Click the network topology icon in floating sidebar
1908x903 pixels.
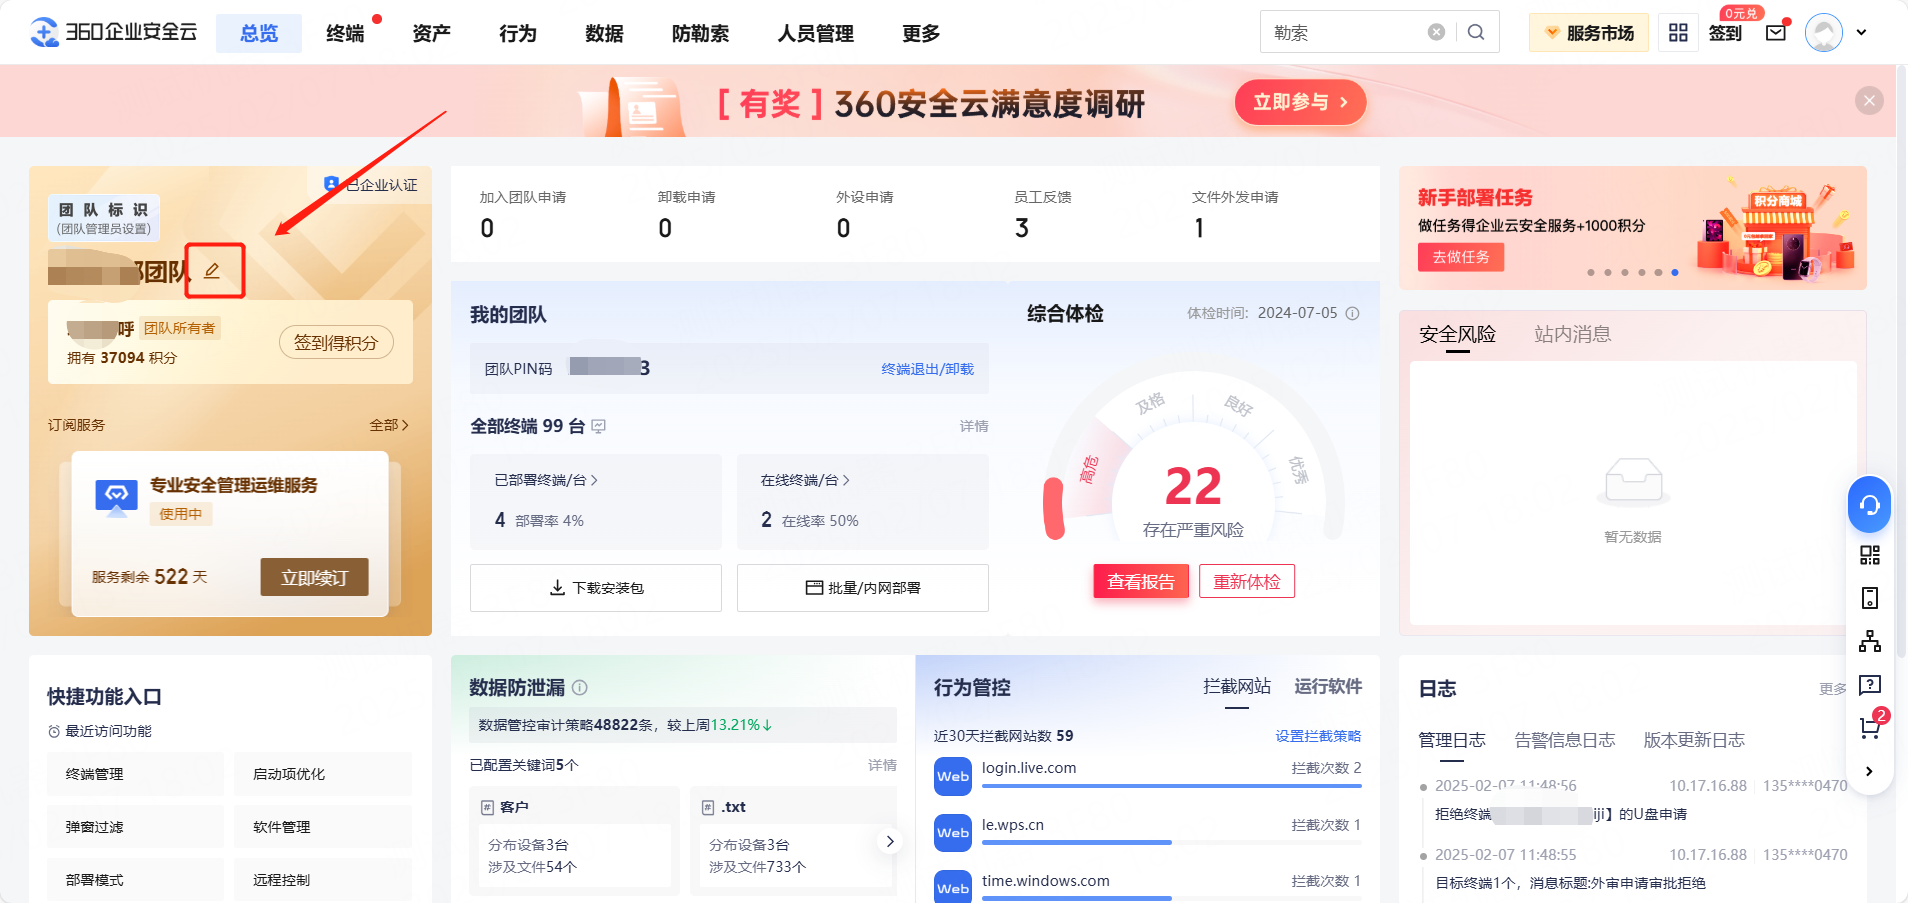pyautogui.click(x=1869, y=641)
